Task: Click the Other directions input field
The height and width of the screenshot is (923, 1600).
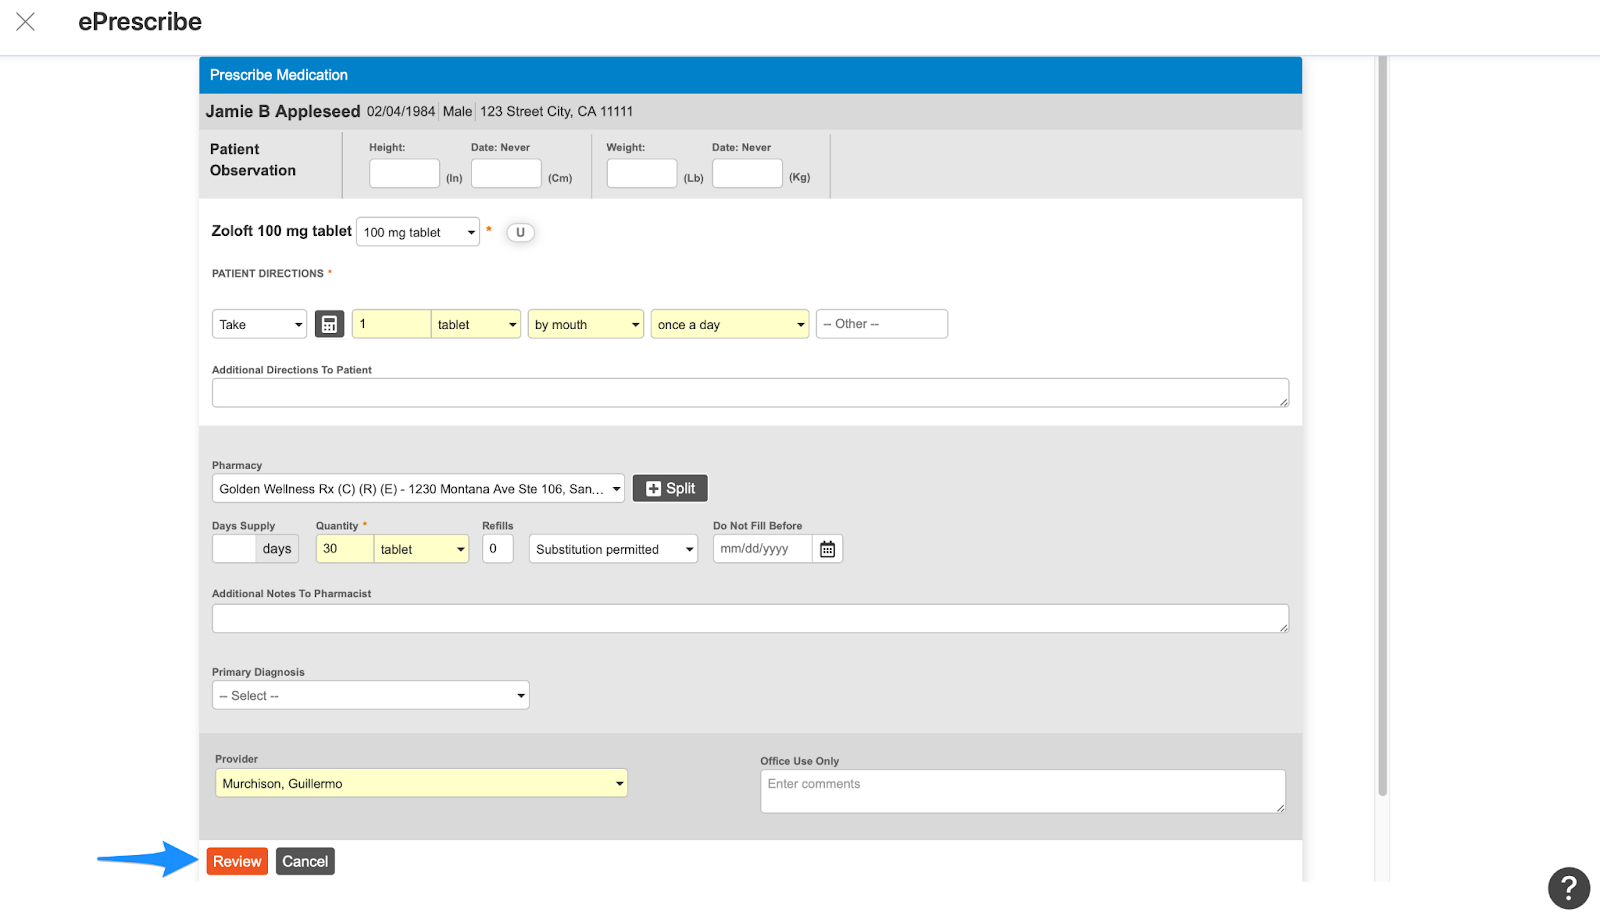Action: (882, 324)
